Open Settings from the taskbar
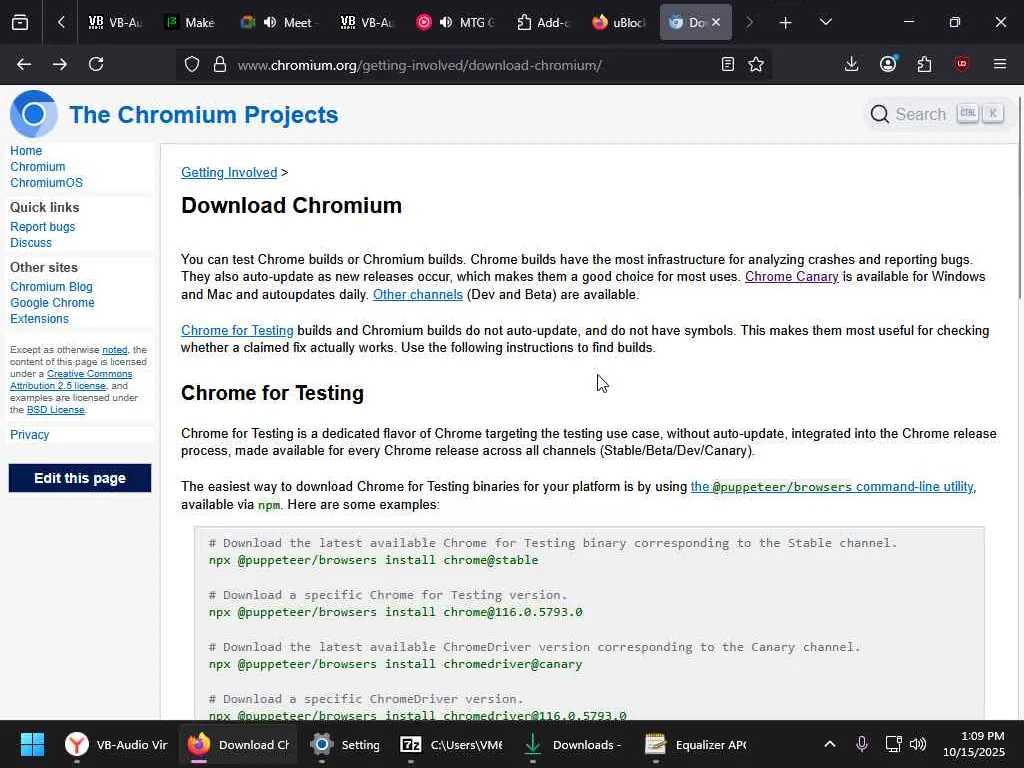The image size is (1024, 768). pos(344,744)
